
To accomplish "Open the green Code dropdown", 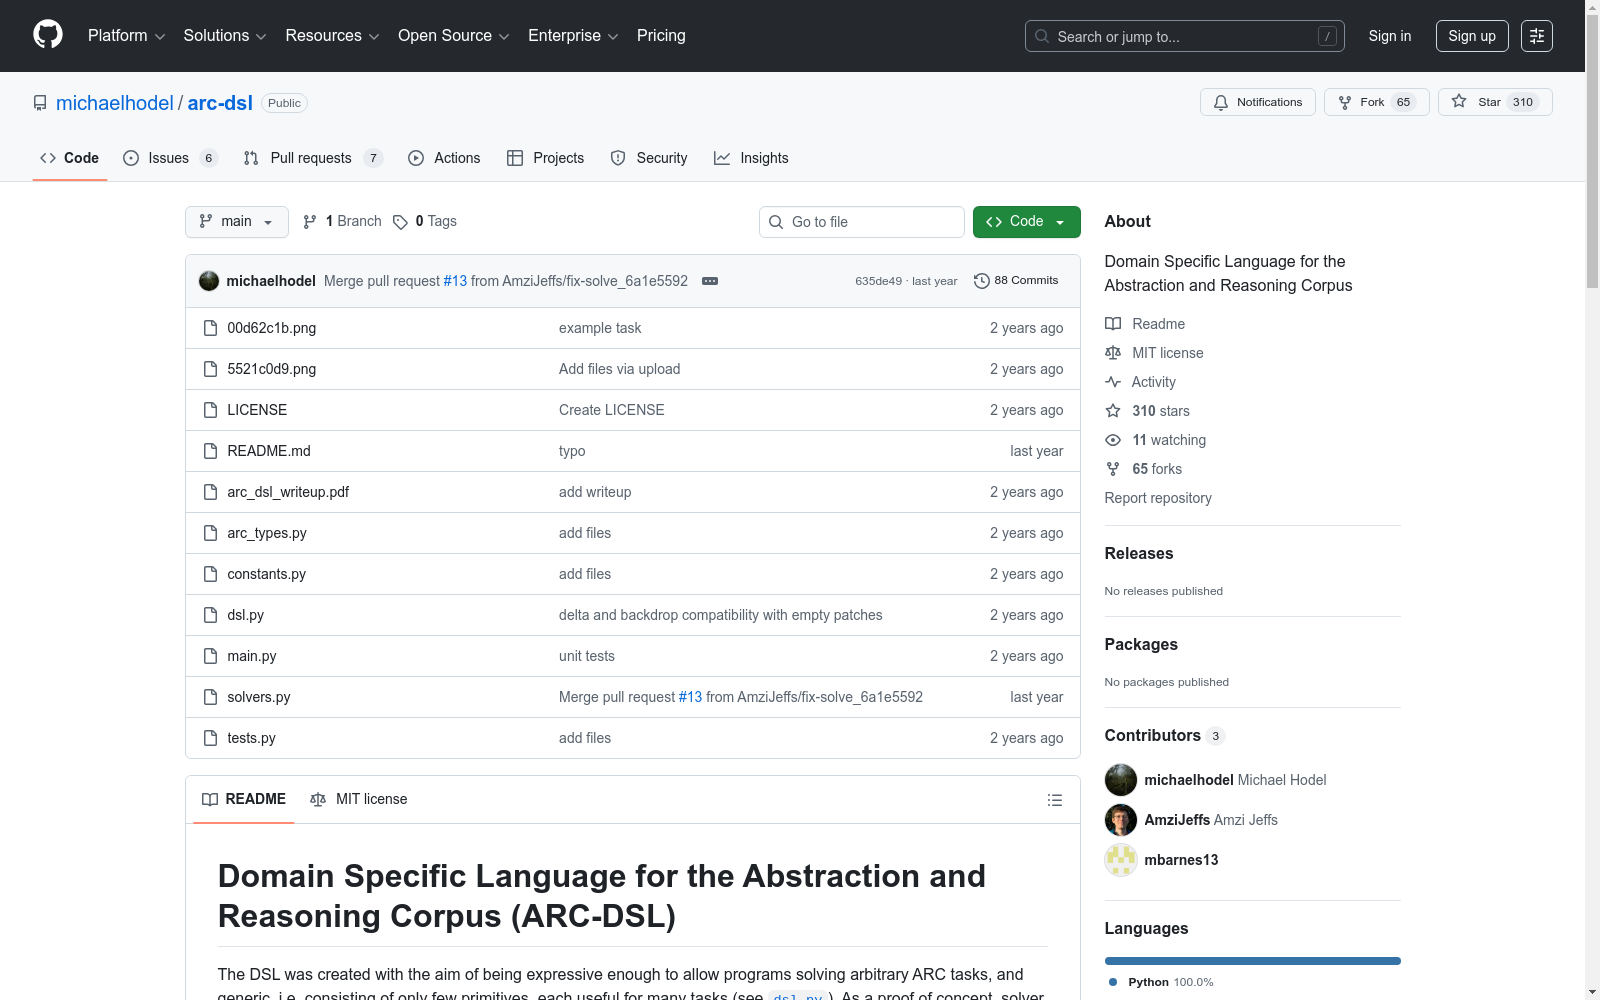I will point(1026,222).
